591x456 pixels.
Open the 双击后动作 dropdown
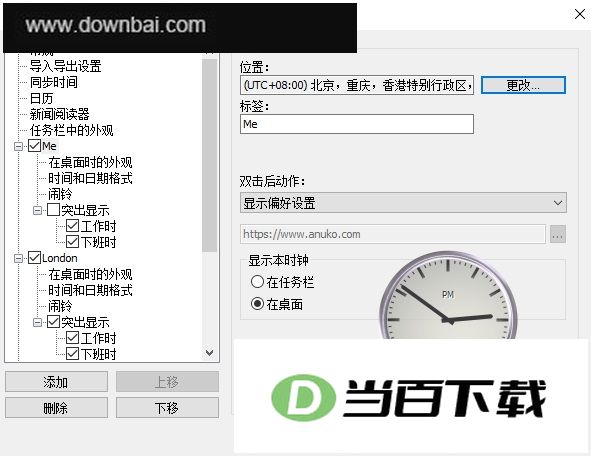403,203
